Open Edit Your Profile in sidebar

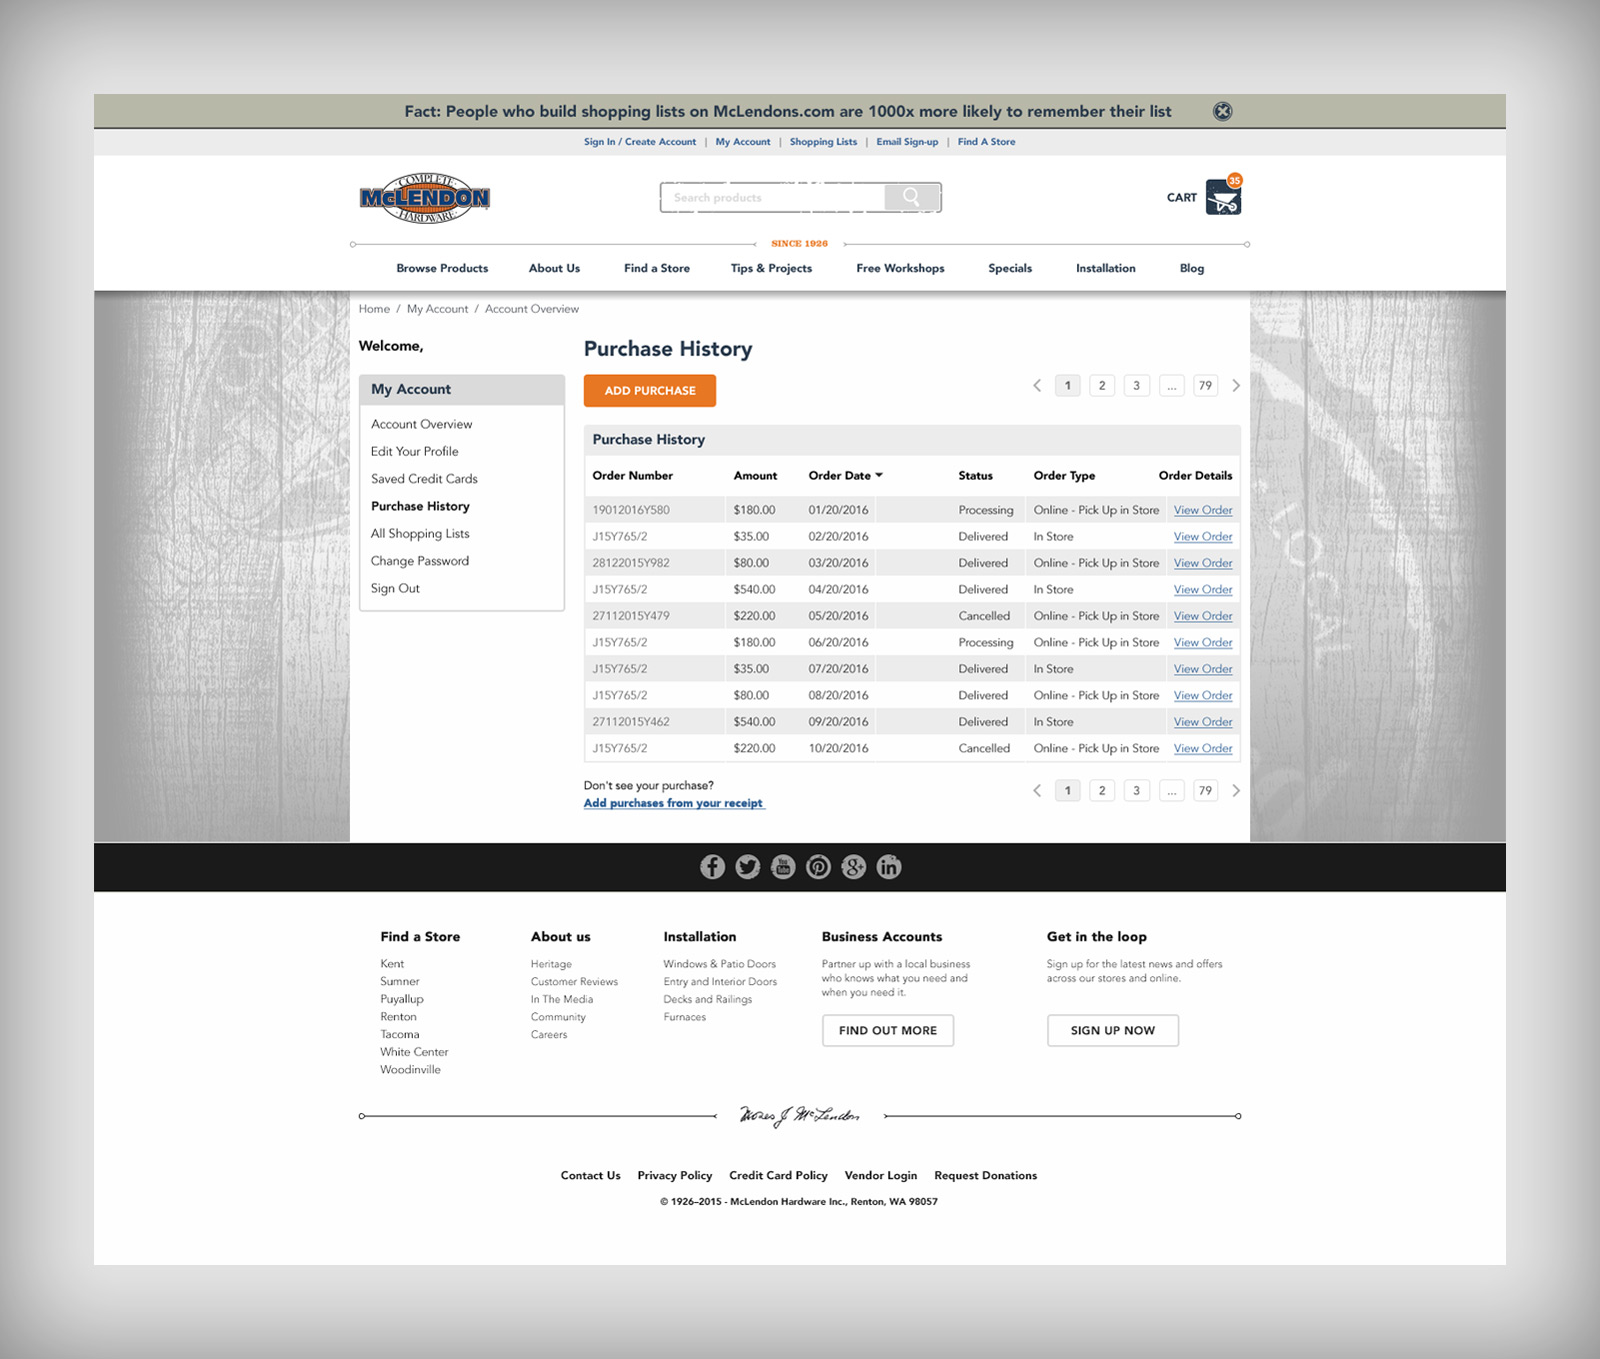point(414,451)
